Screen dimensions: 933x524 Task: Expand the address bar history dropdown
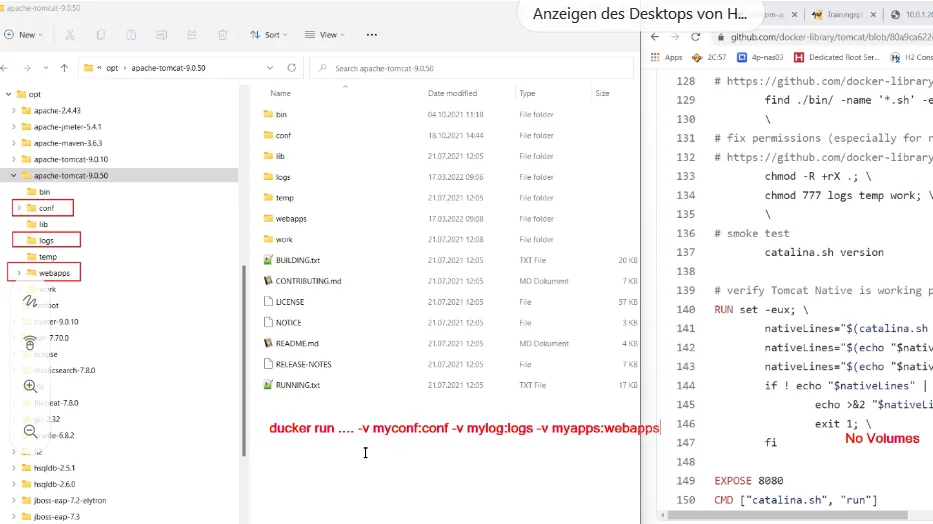[270, 68]
